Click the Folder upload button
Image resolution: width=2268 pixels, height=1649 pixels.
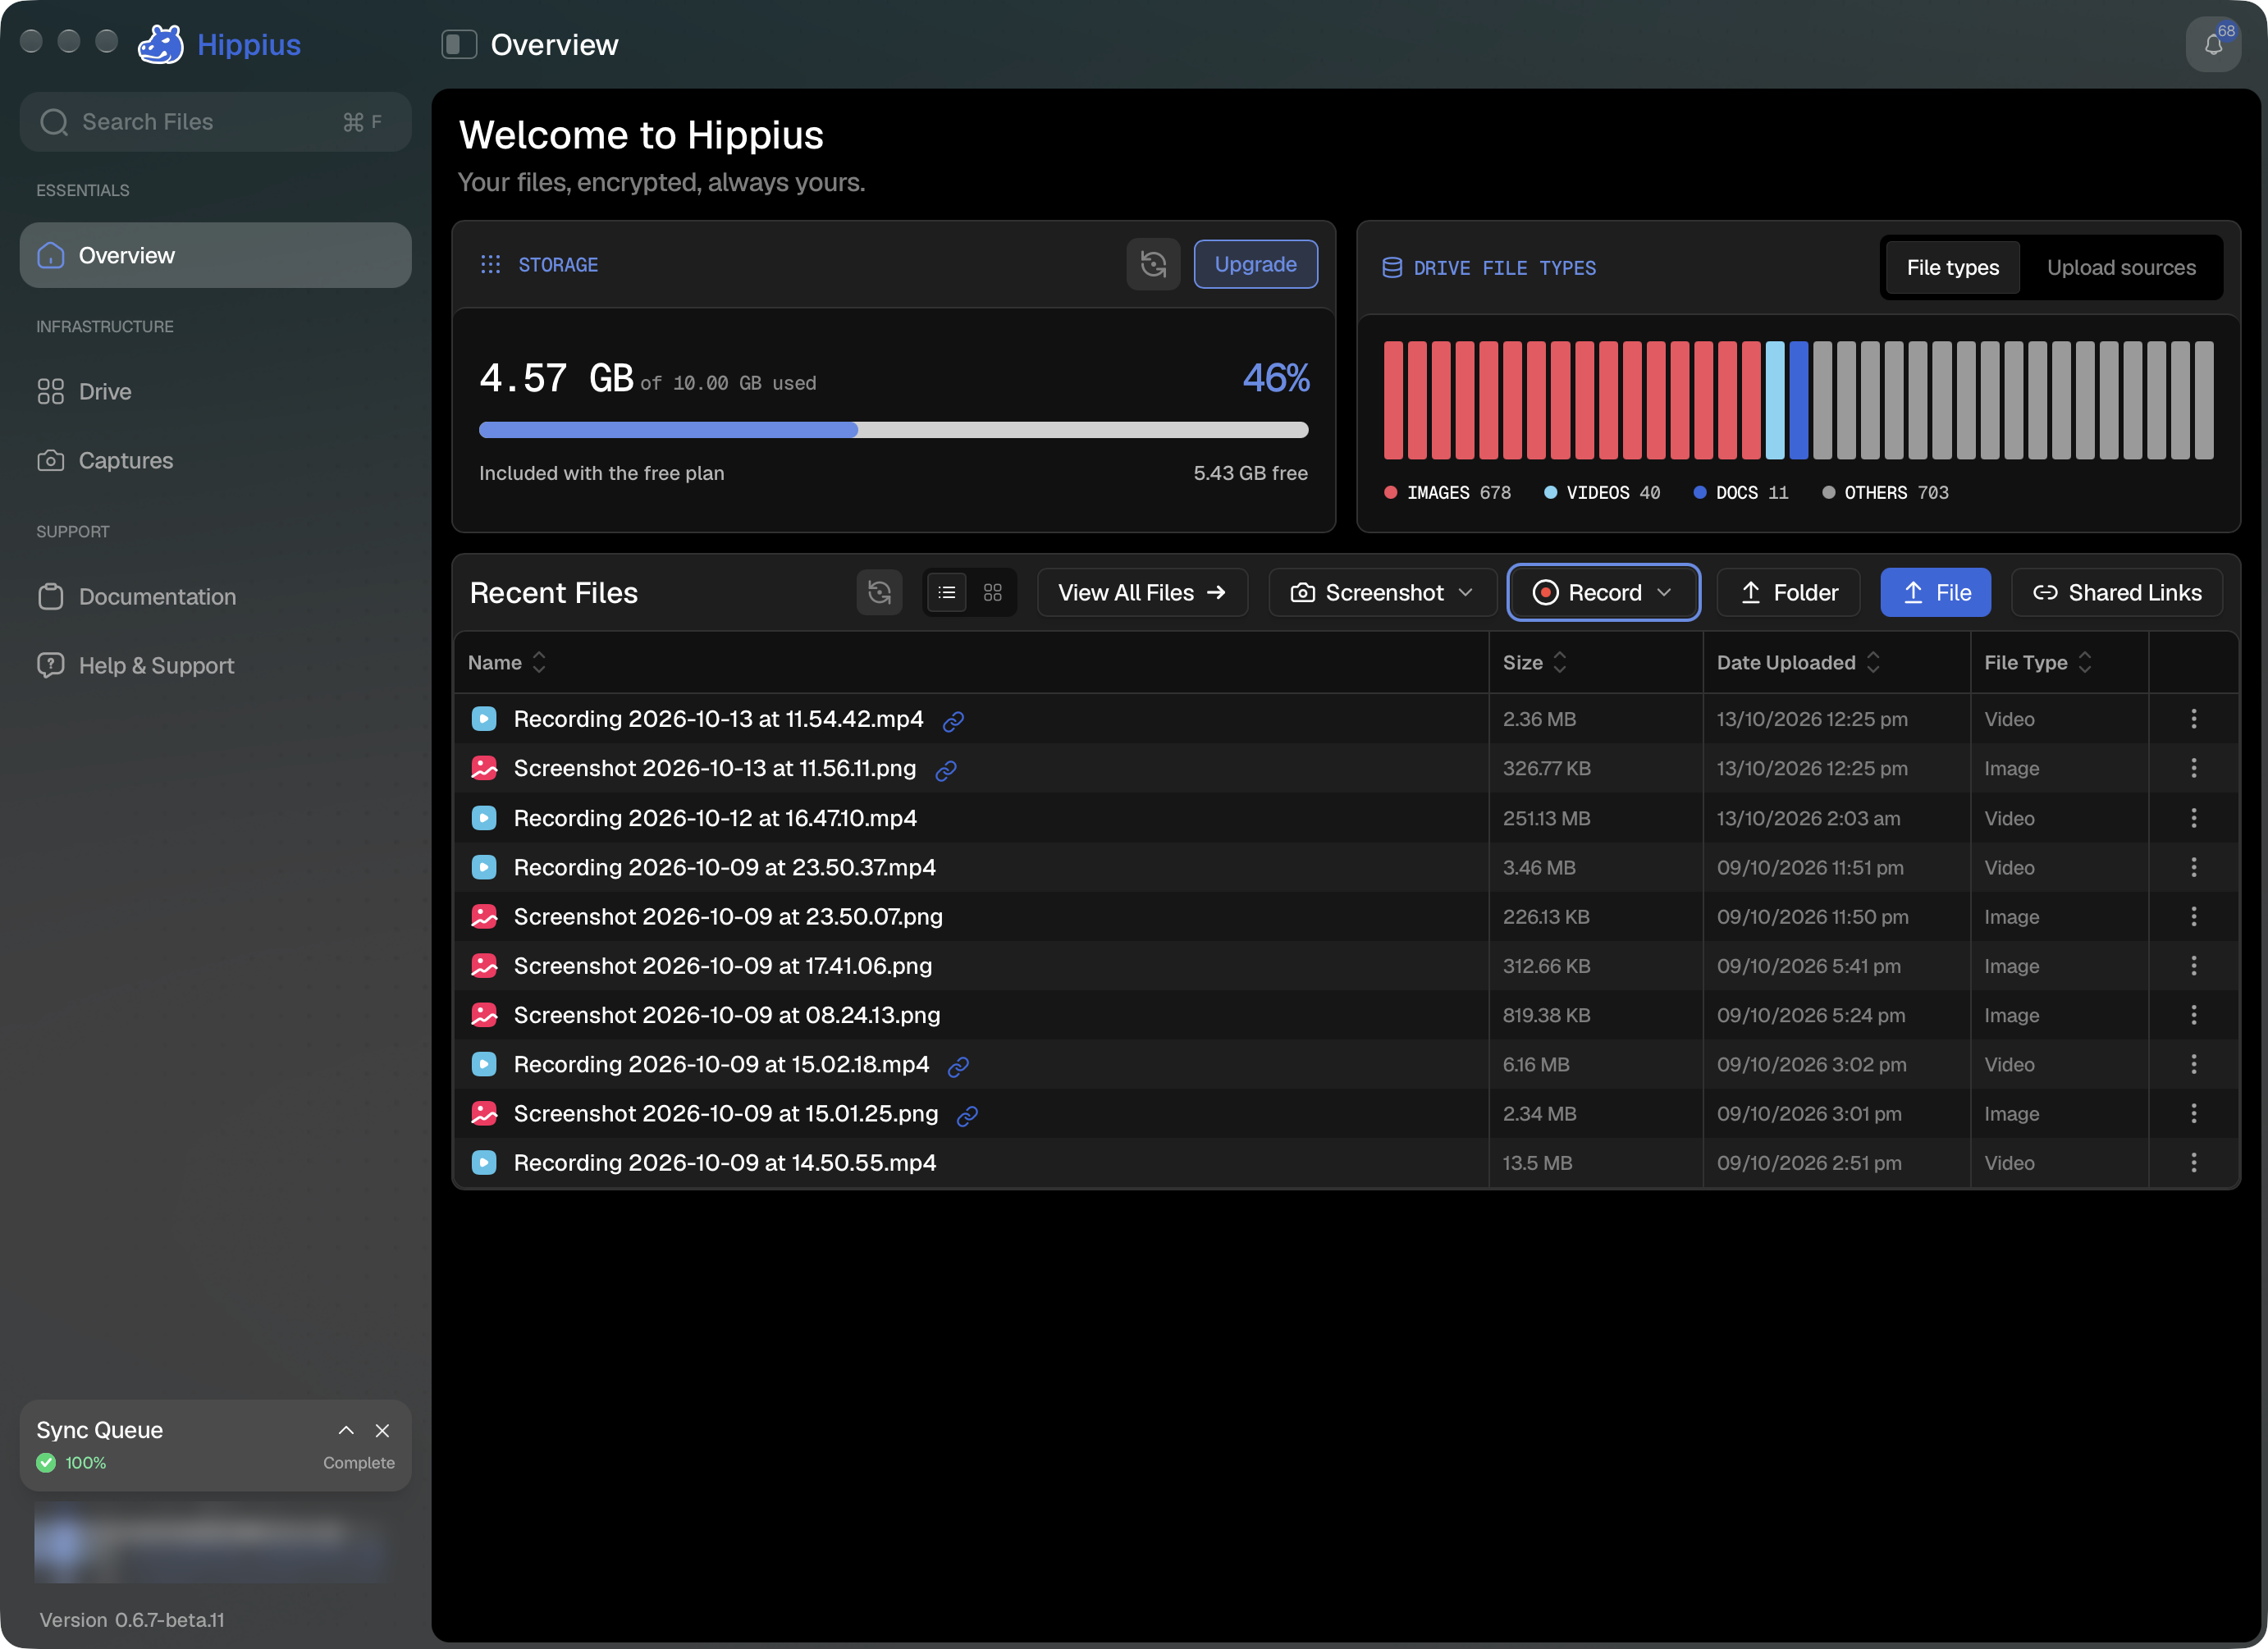[1788, 593]
